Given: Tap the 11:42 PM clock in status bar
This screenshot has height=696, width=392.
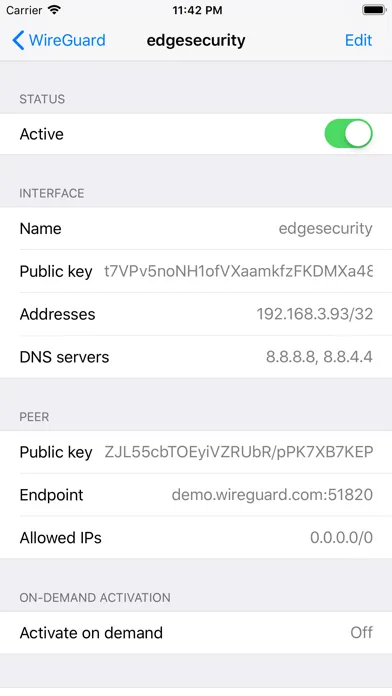Looking at the screenshot, I should pos(197,10).
